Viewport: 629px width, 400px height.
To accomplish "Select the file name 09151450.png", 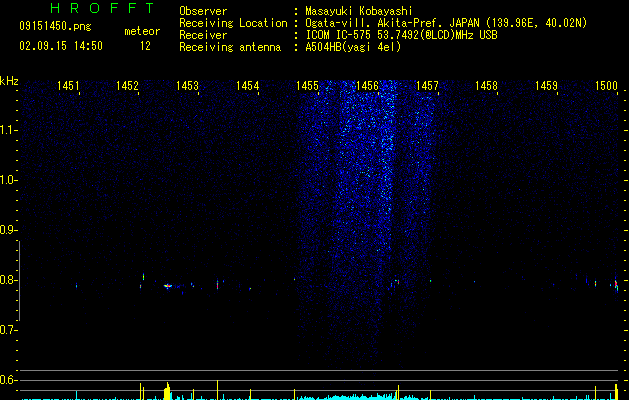I will pos(55,27).
